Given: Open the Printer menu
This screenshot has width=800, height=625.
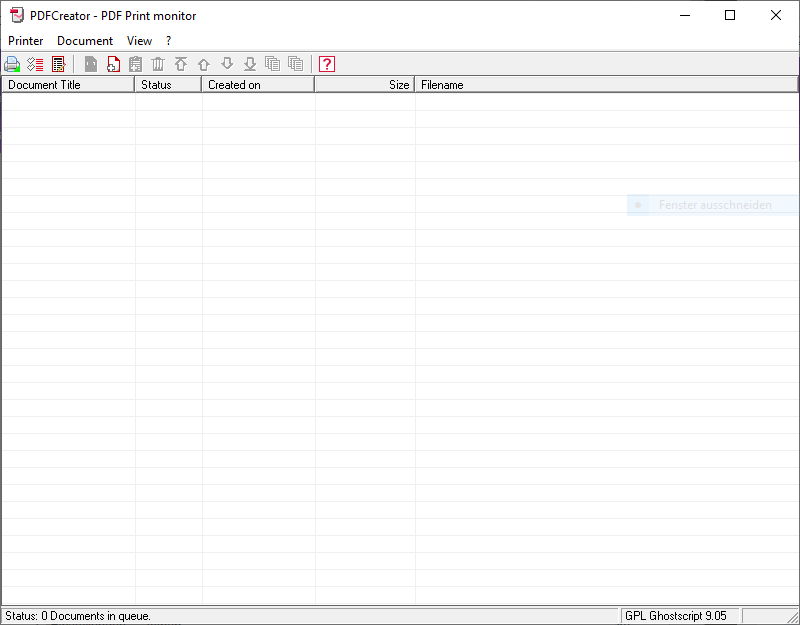Looking at the screenshot, I should [x=26, y=41].
